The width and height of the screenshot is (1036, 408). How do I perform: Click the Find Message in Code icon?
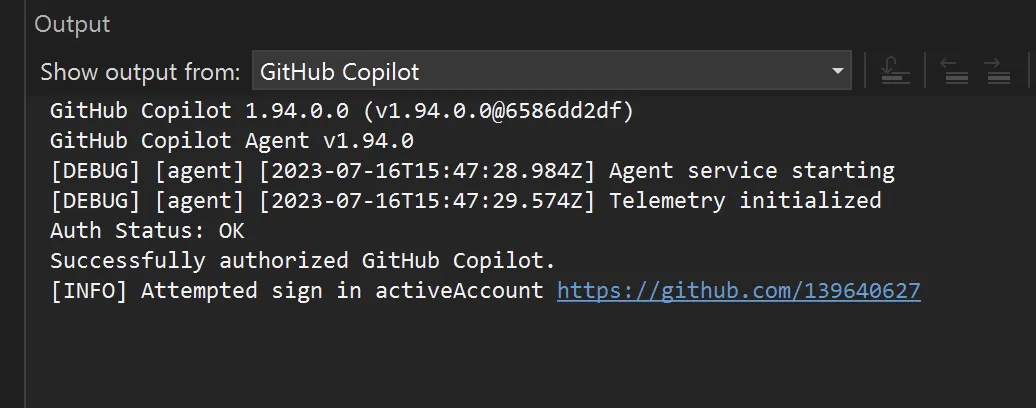[x=894, y=71]
